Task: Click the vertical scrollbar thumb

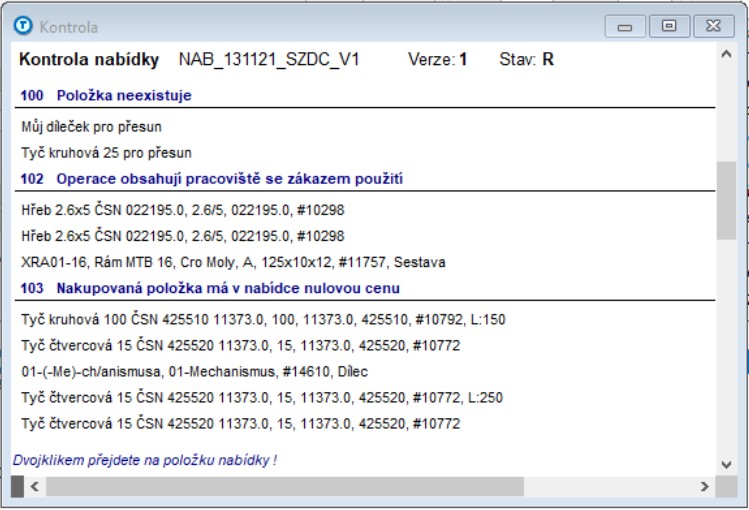Action: (x=726, y=200)
